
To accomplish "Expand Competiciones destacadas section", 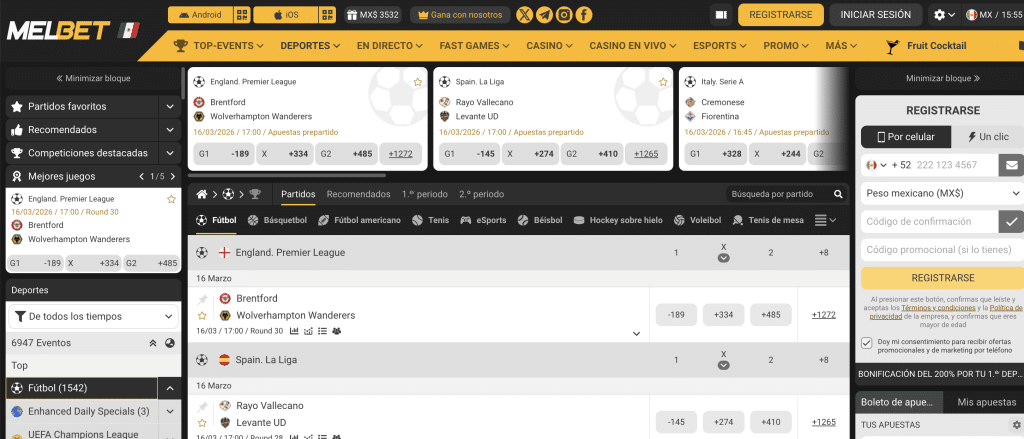I will 170,154.
